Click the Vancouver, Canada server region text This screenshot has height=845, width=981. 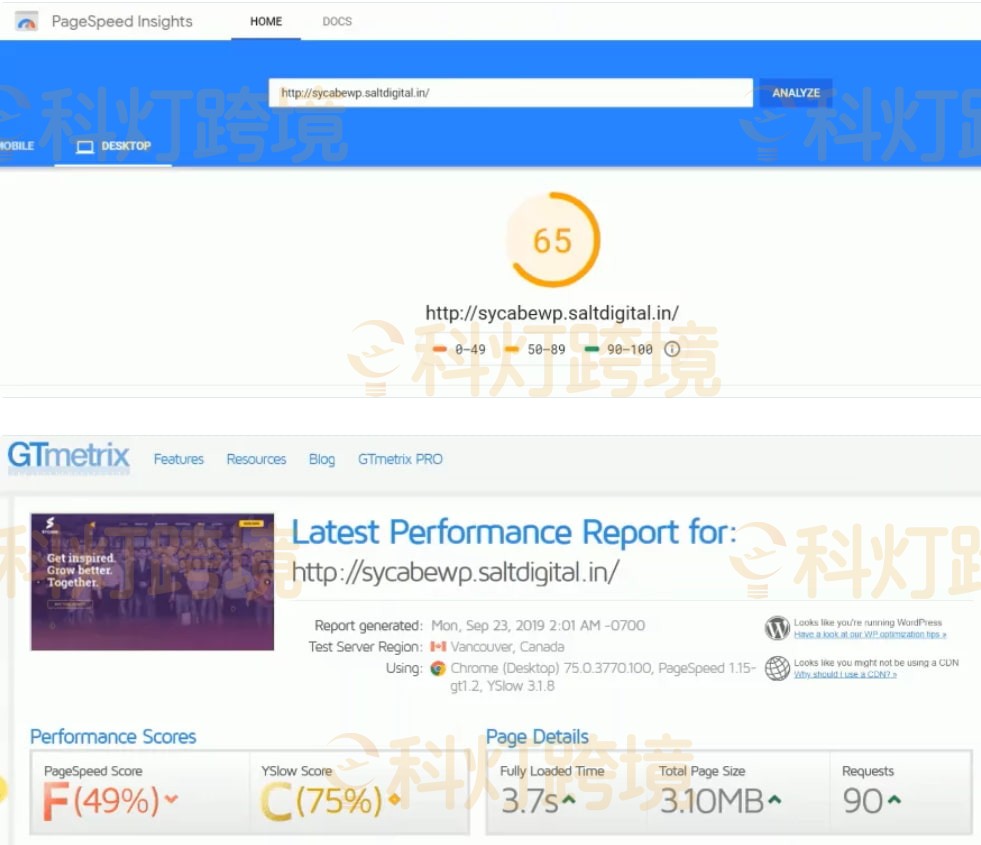pos(507,647)
